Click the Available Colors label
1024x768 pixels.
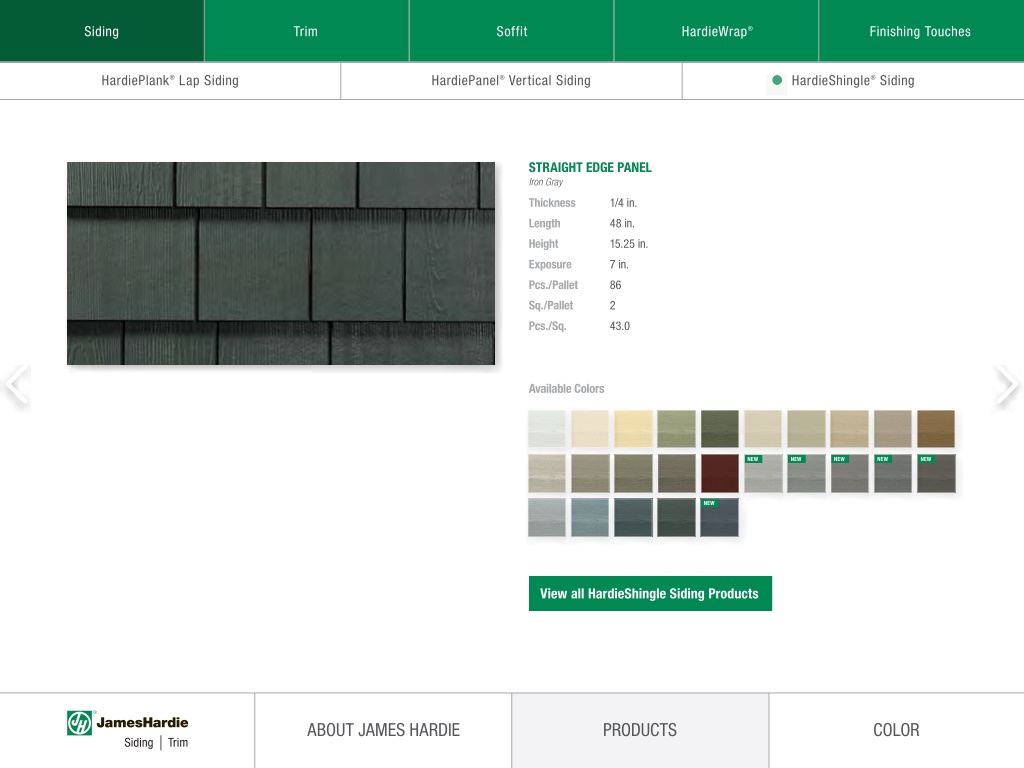click(566, 389)
